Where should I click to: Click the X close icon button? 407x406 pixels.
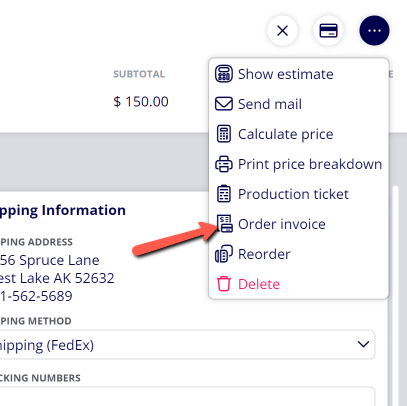282,31
